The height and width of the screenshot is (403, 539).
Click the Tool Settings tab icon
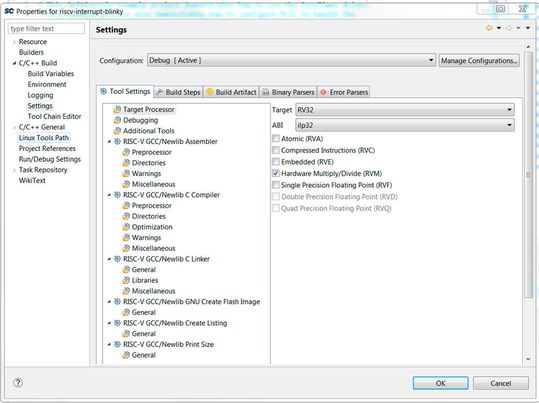[x=103, y=91]
